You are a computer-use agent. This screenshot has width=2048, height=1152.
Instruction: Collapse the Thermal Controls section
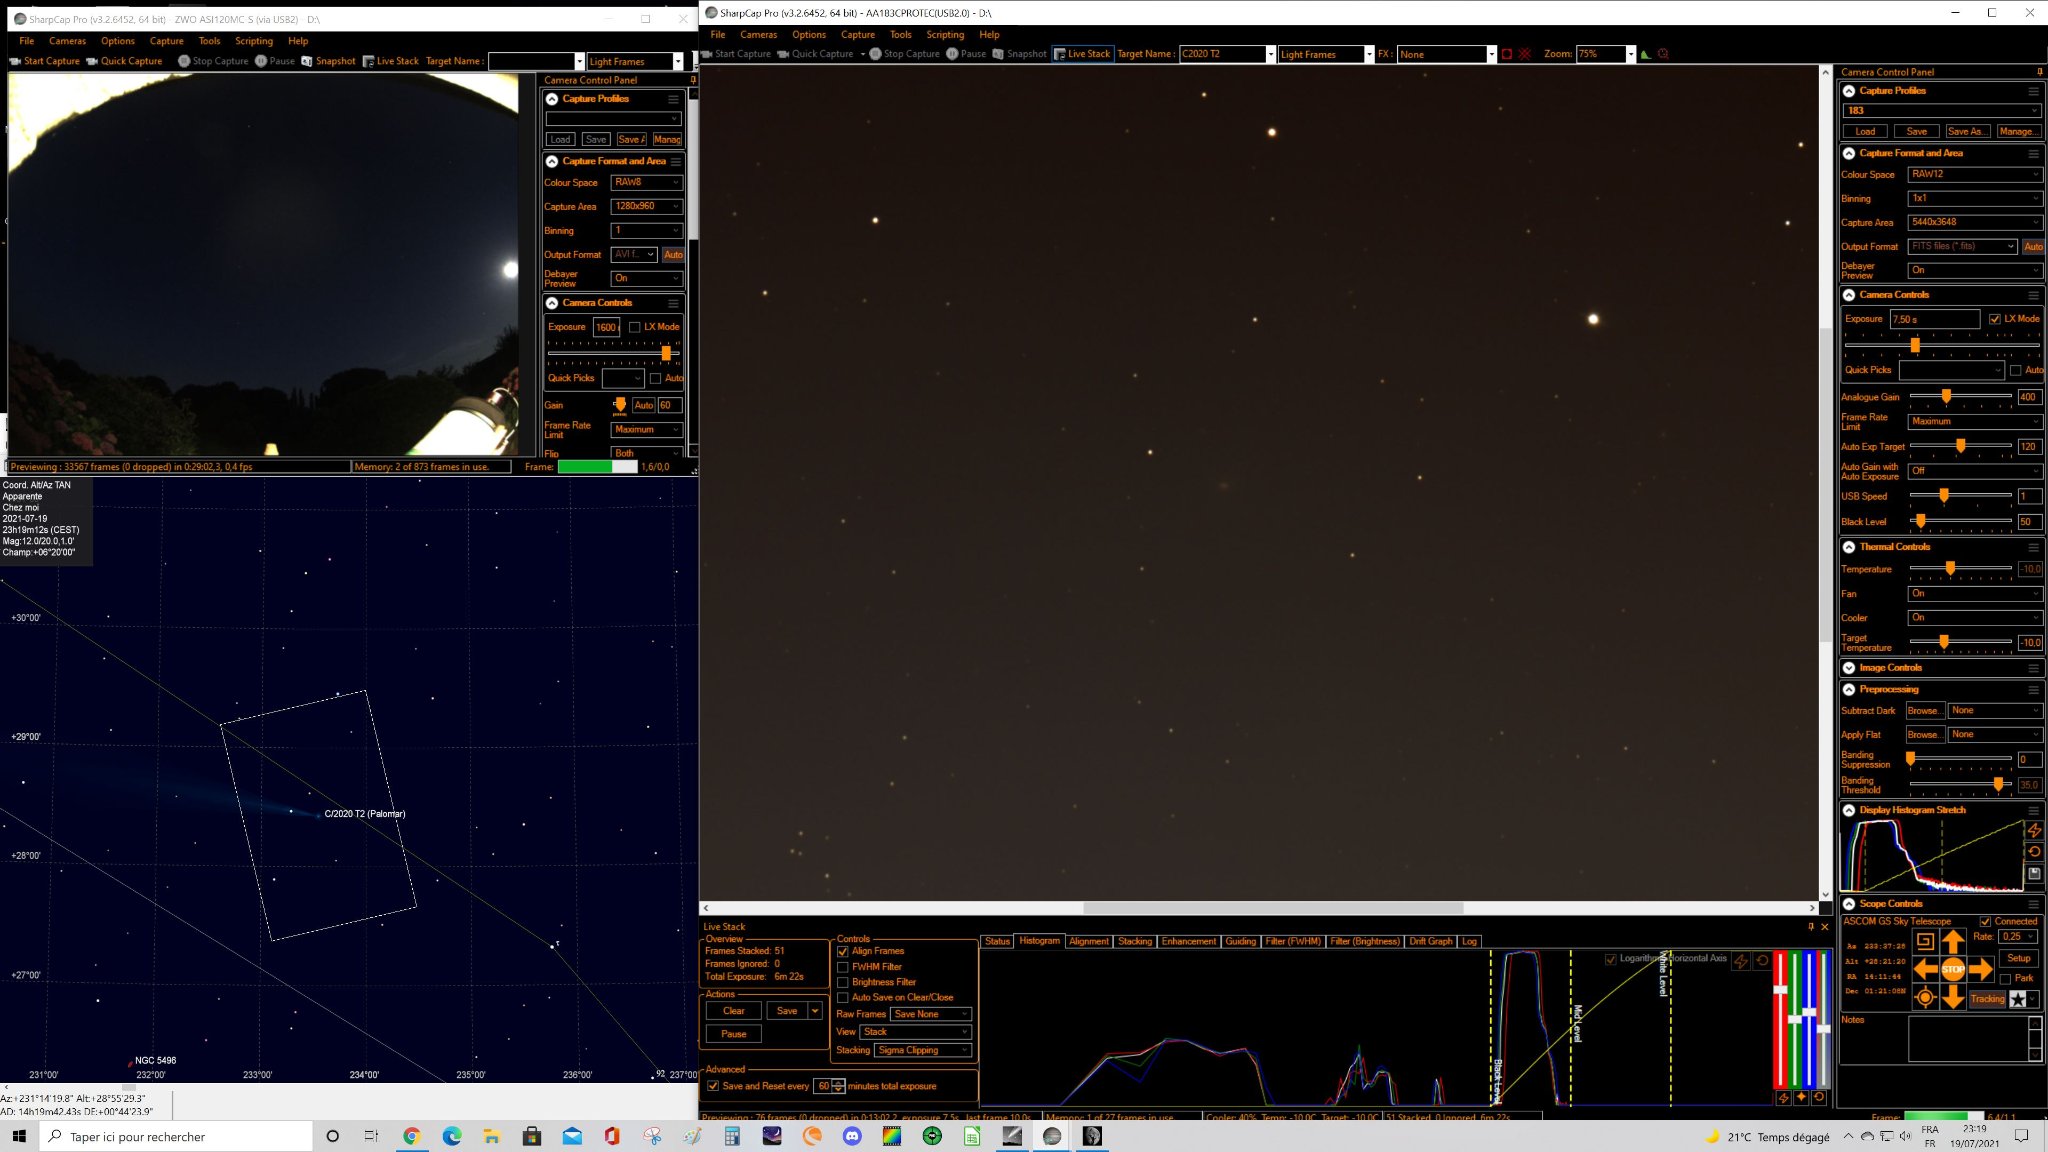(x=1849, y=547)
